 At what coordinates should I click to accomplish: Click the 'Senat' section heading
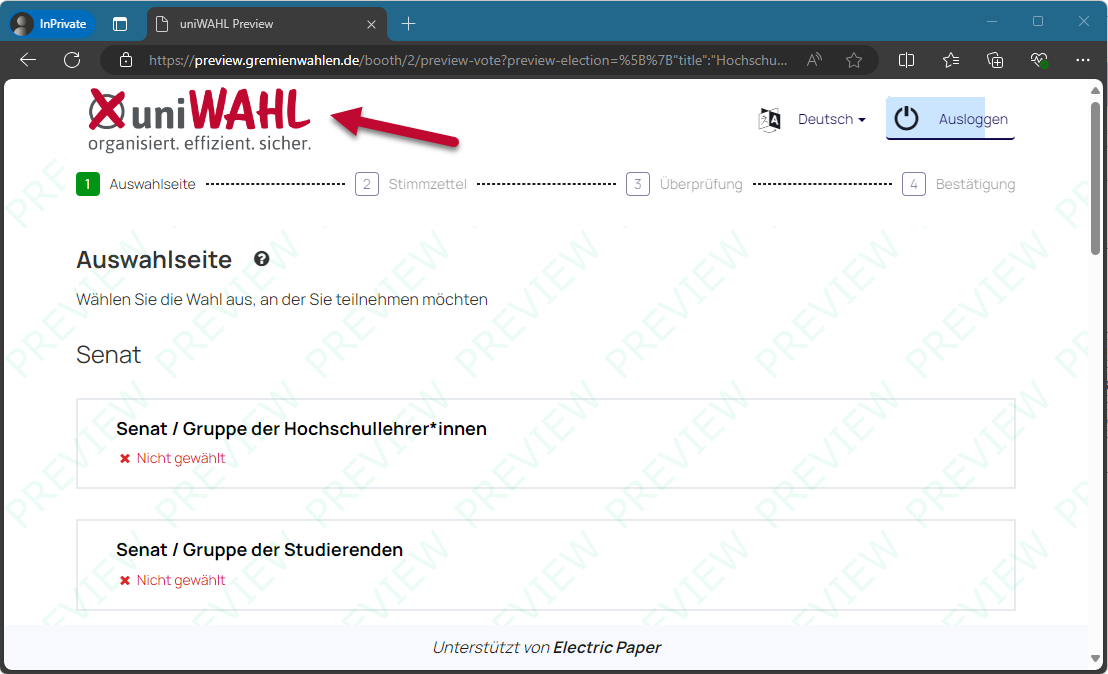pyautogui.click(x=109, y=355)
